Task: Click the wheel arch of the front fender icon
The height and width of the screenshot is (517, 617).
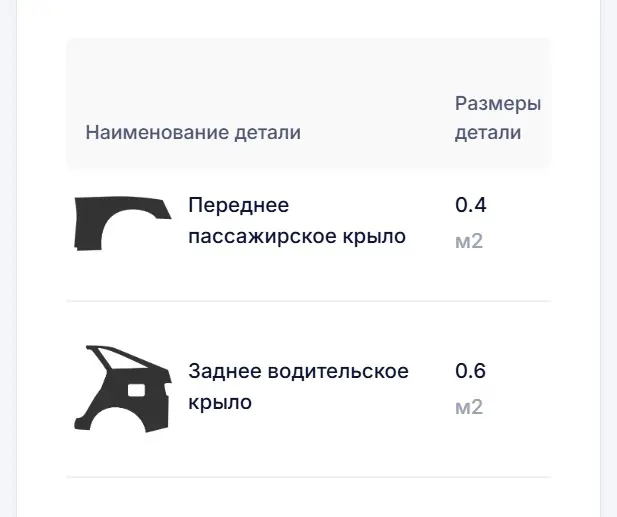Action: 130,236
